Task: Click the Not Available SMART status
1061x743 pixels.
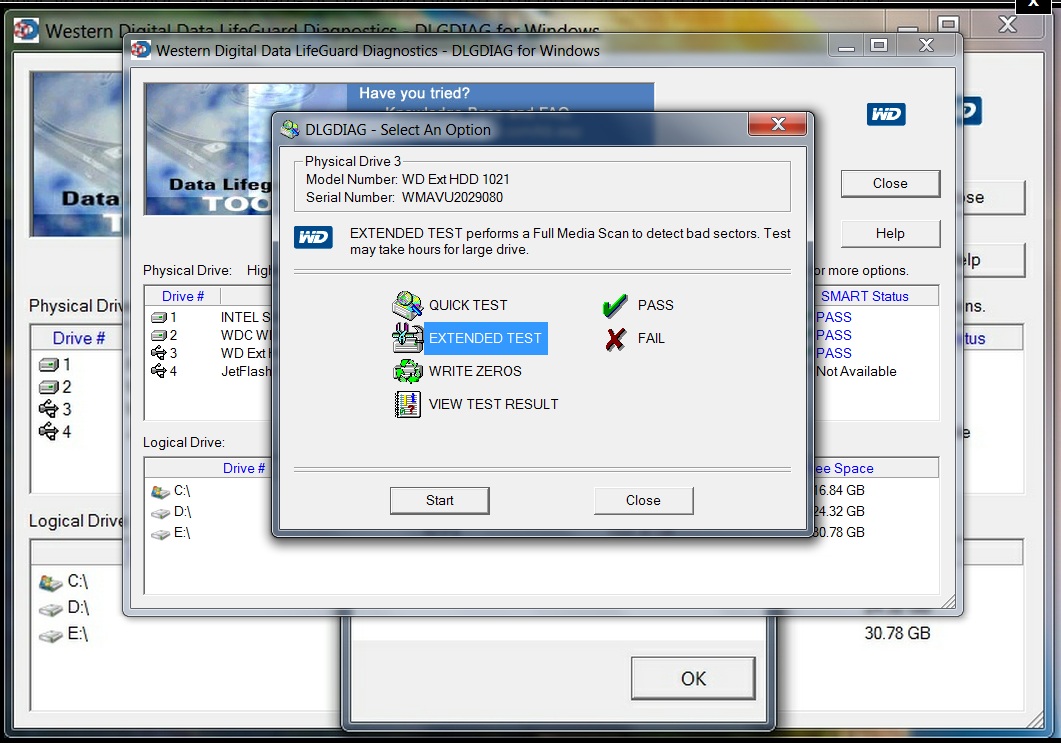Action: (856, 372)
